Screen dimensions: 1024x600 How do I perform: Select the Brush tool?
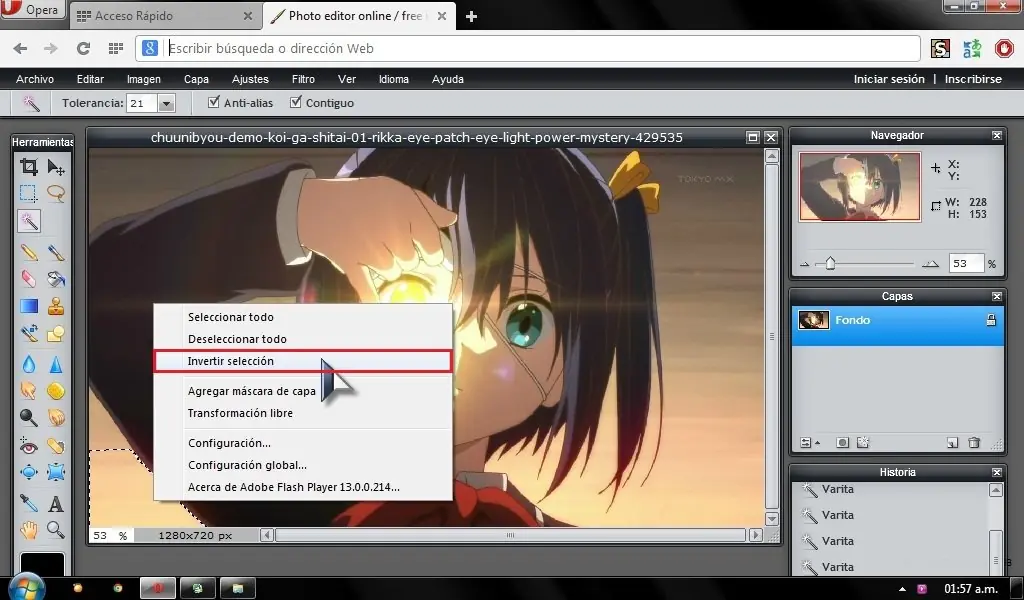[56, 252]
